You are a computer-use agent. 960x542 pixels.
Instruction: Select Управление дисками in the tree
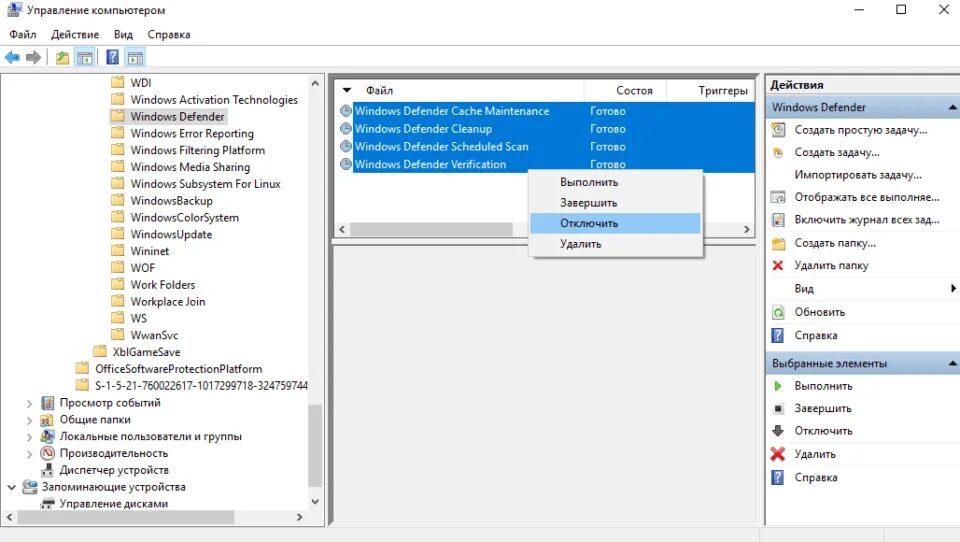113,504
